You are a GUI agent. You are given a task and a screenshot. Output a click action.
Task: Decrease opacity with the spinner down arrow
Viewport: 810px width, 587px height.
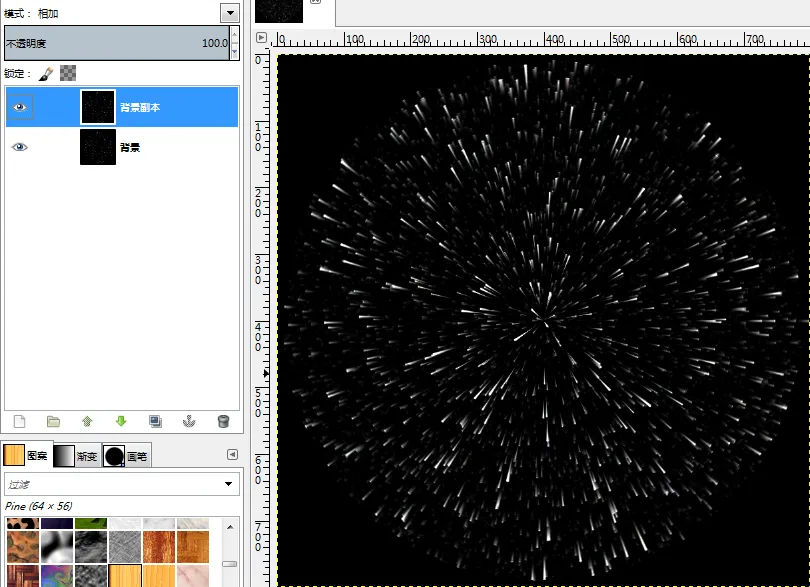pyautogui.click(x=235, y=52)
